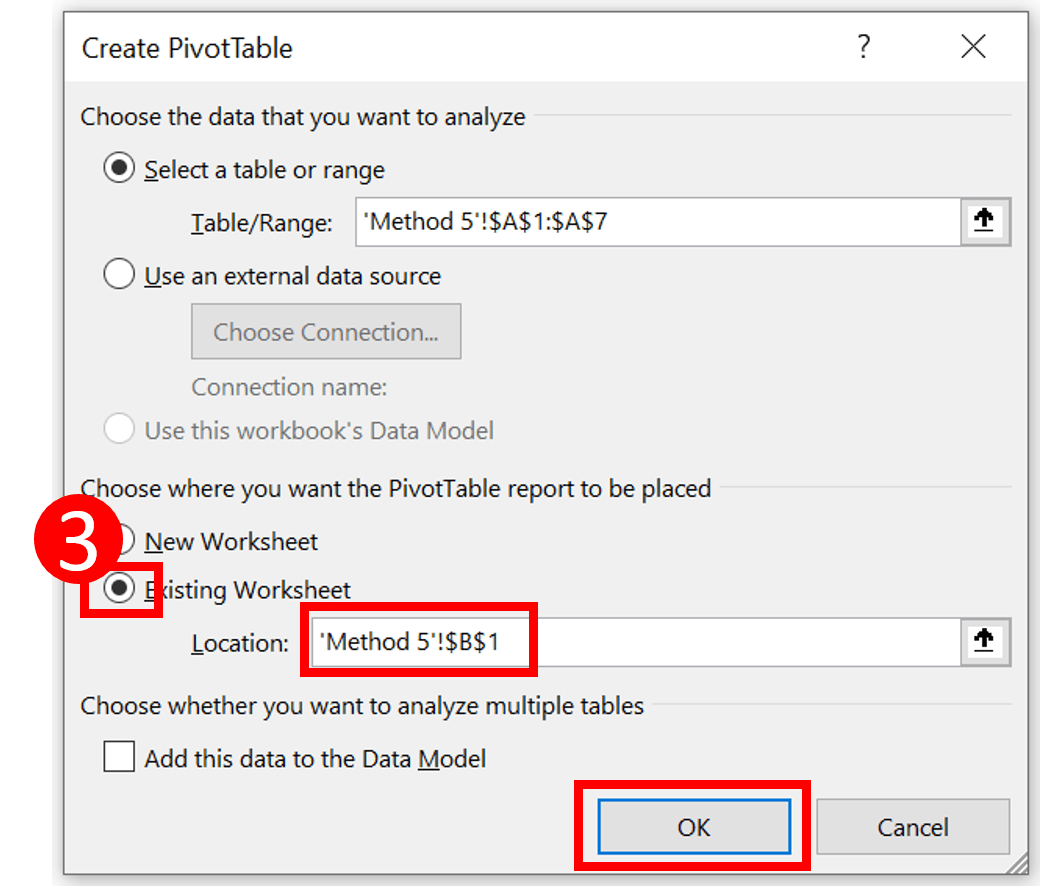Click the range selector icon beside Table/Range
Viewport: 1040px width, 886px height.
tap(984, 221)
